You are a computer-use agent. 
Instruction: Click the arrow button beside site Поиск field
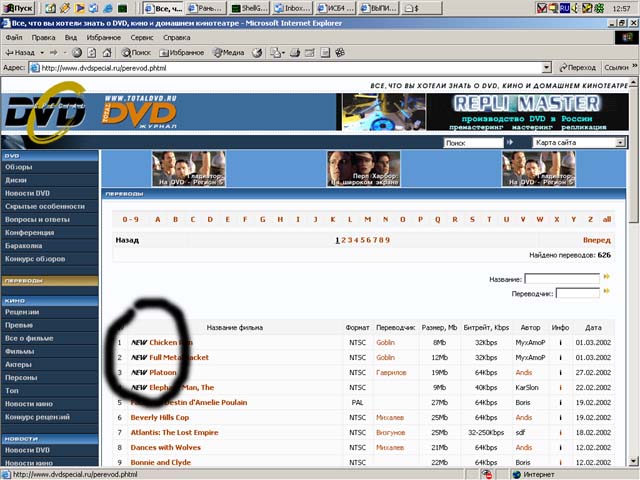(509, 142)
